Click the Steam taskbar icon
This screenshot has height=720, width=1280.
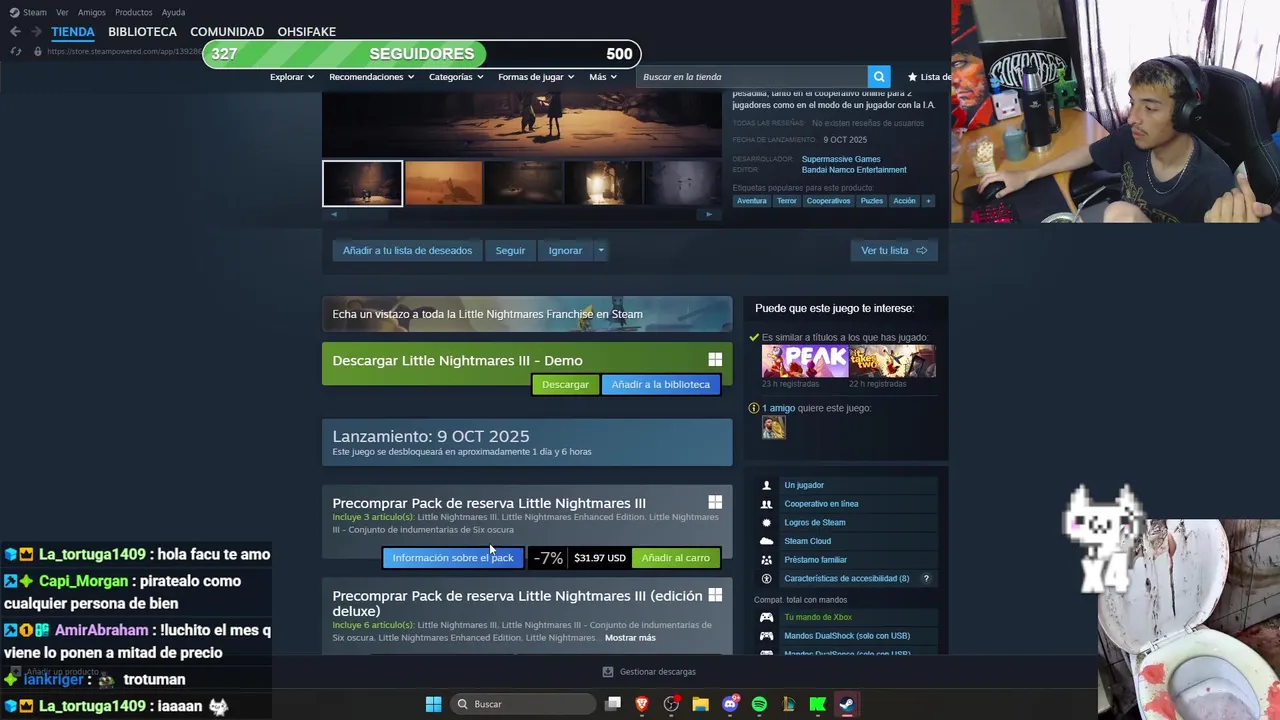[x=847, y=704]
